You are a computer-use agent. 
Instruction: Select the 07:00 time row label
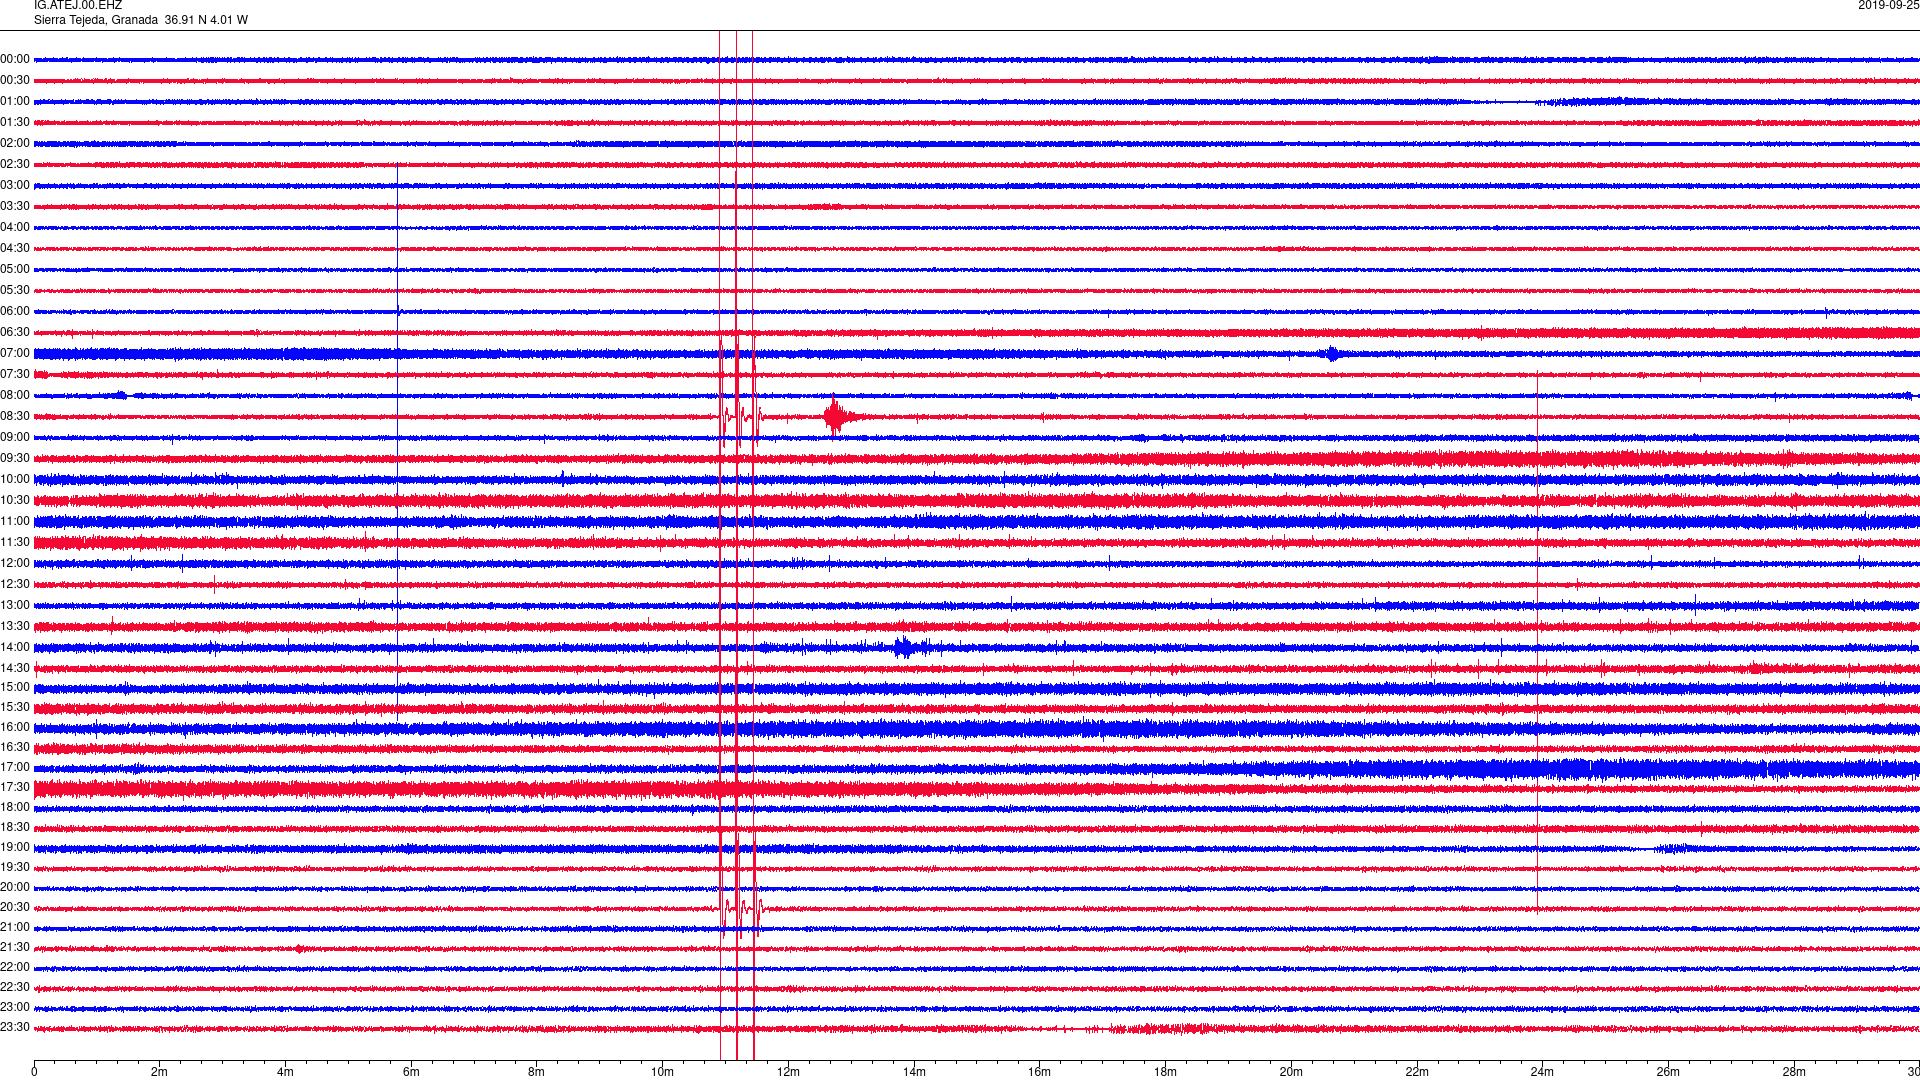click(15, 354)
